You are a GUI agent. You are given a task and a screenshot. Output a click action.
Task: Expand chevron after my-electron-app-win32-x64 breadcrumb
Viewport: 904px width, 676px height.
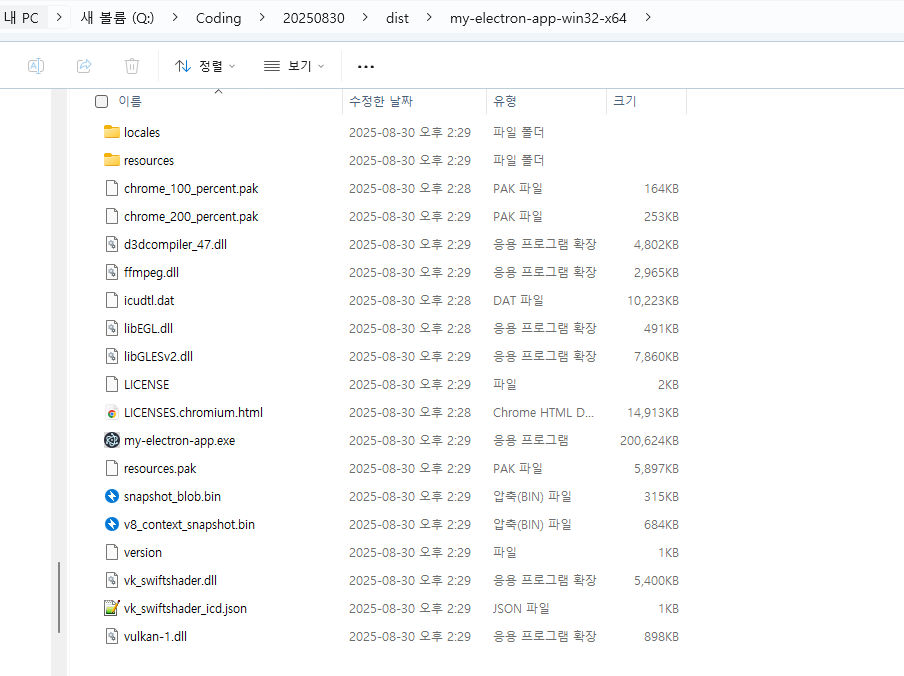[649, 18]
